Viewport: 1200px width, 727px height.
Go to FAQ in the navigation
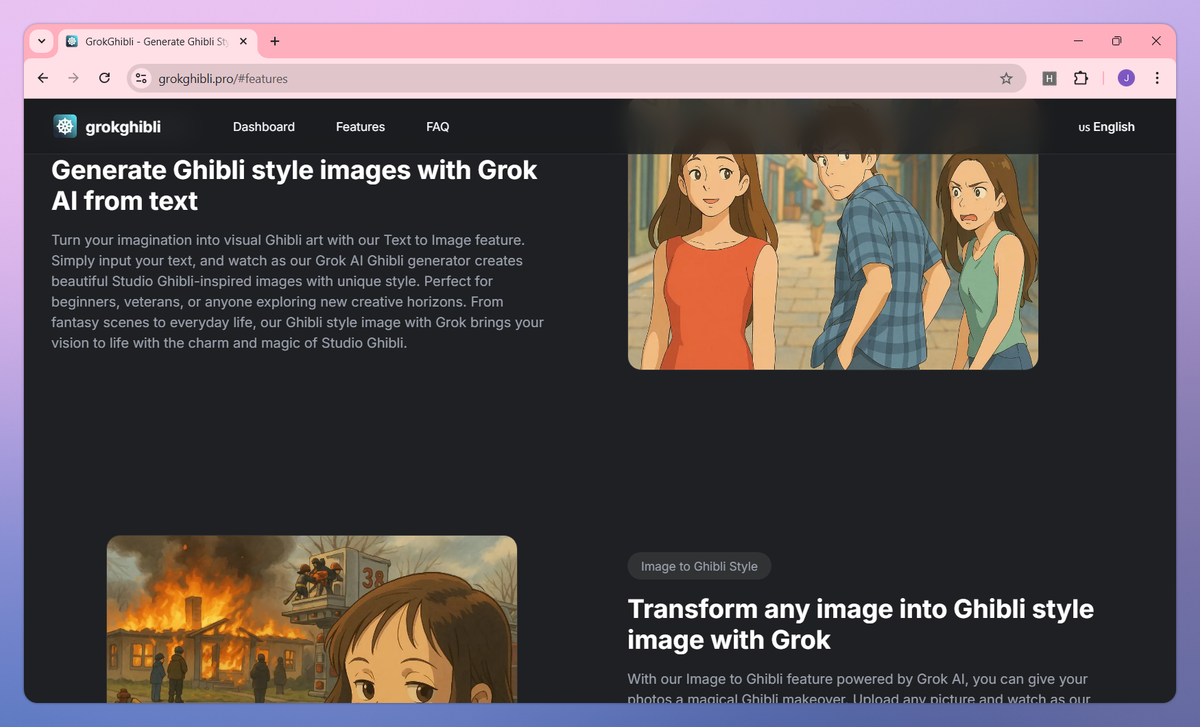click(437, 127)
